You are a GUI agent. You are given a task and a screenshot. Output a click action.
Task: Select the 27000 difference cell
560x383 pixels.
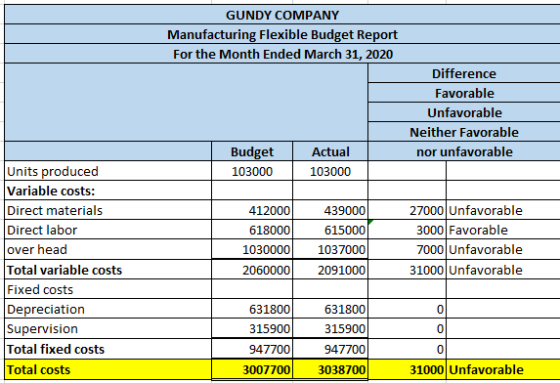click(407, 211)
